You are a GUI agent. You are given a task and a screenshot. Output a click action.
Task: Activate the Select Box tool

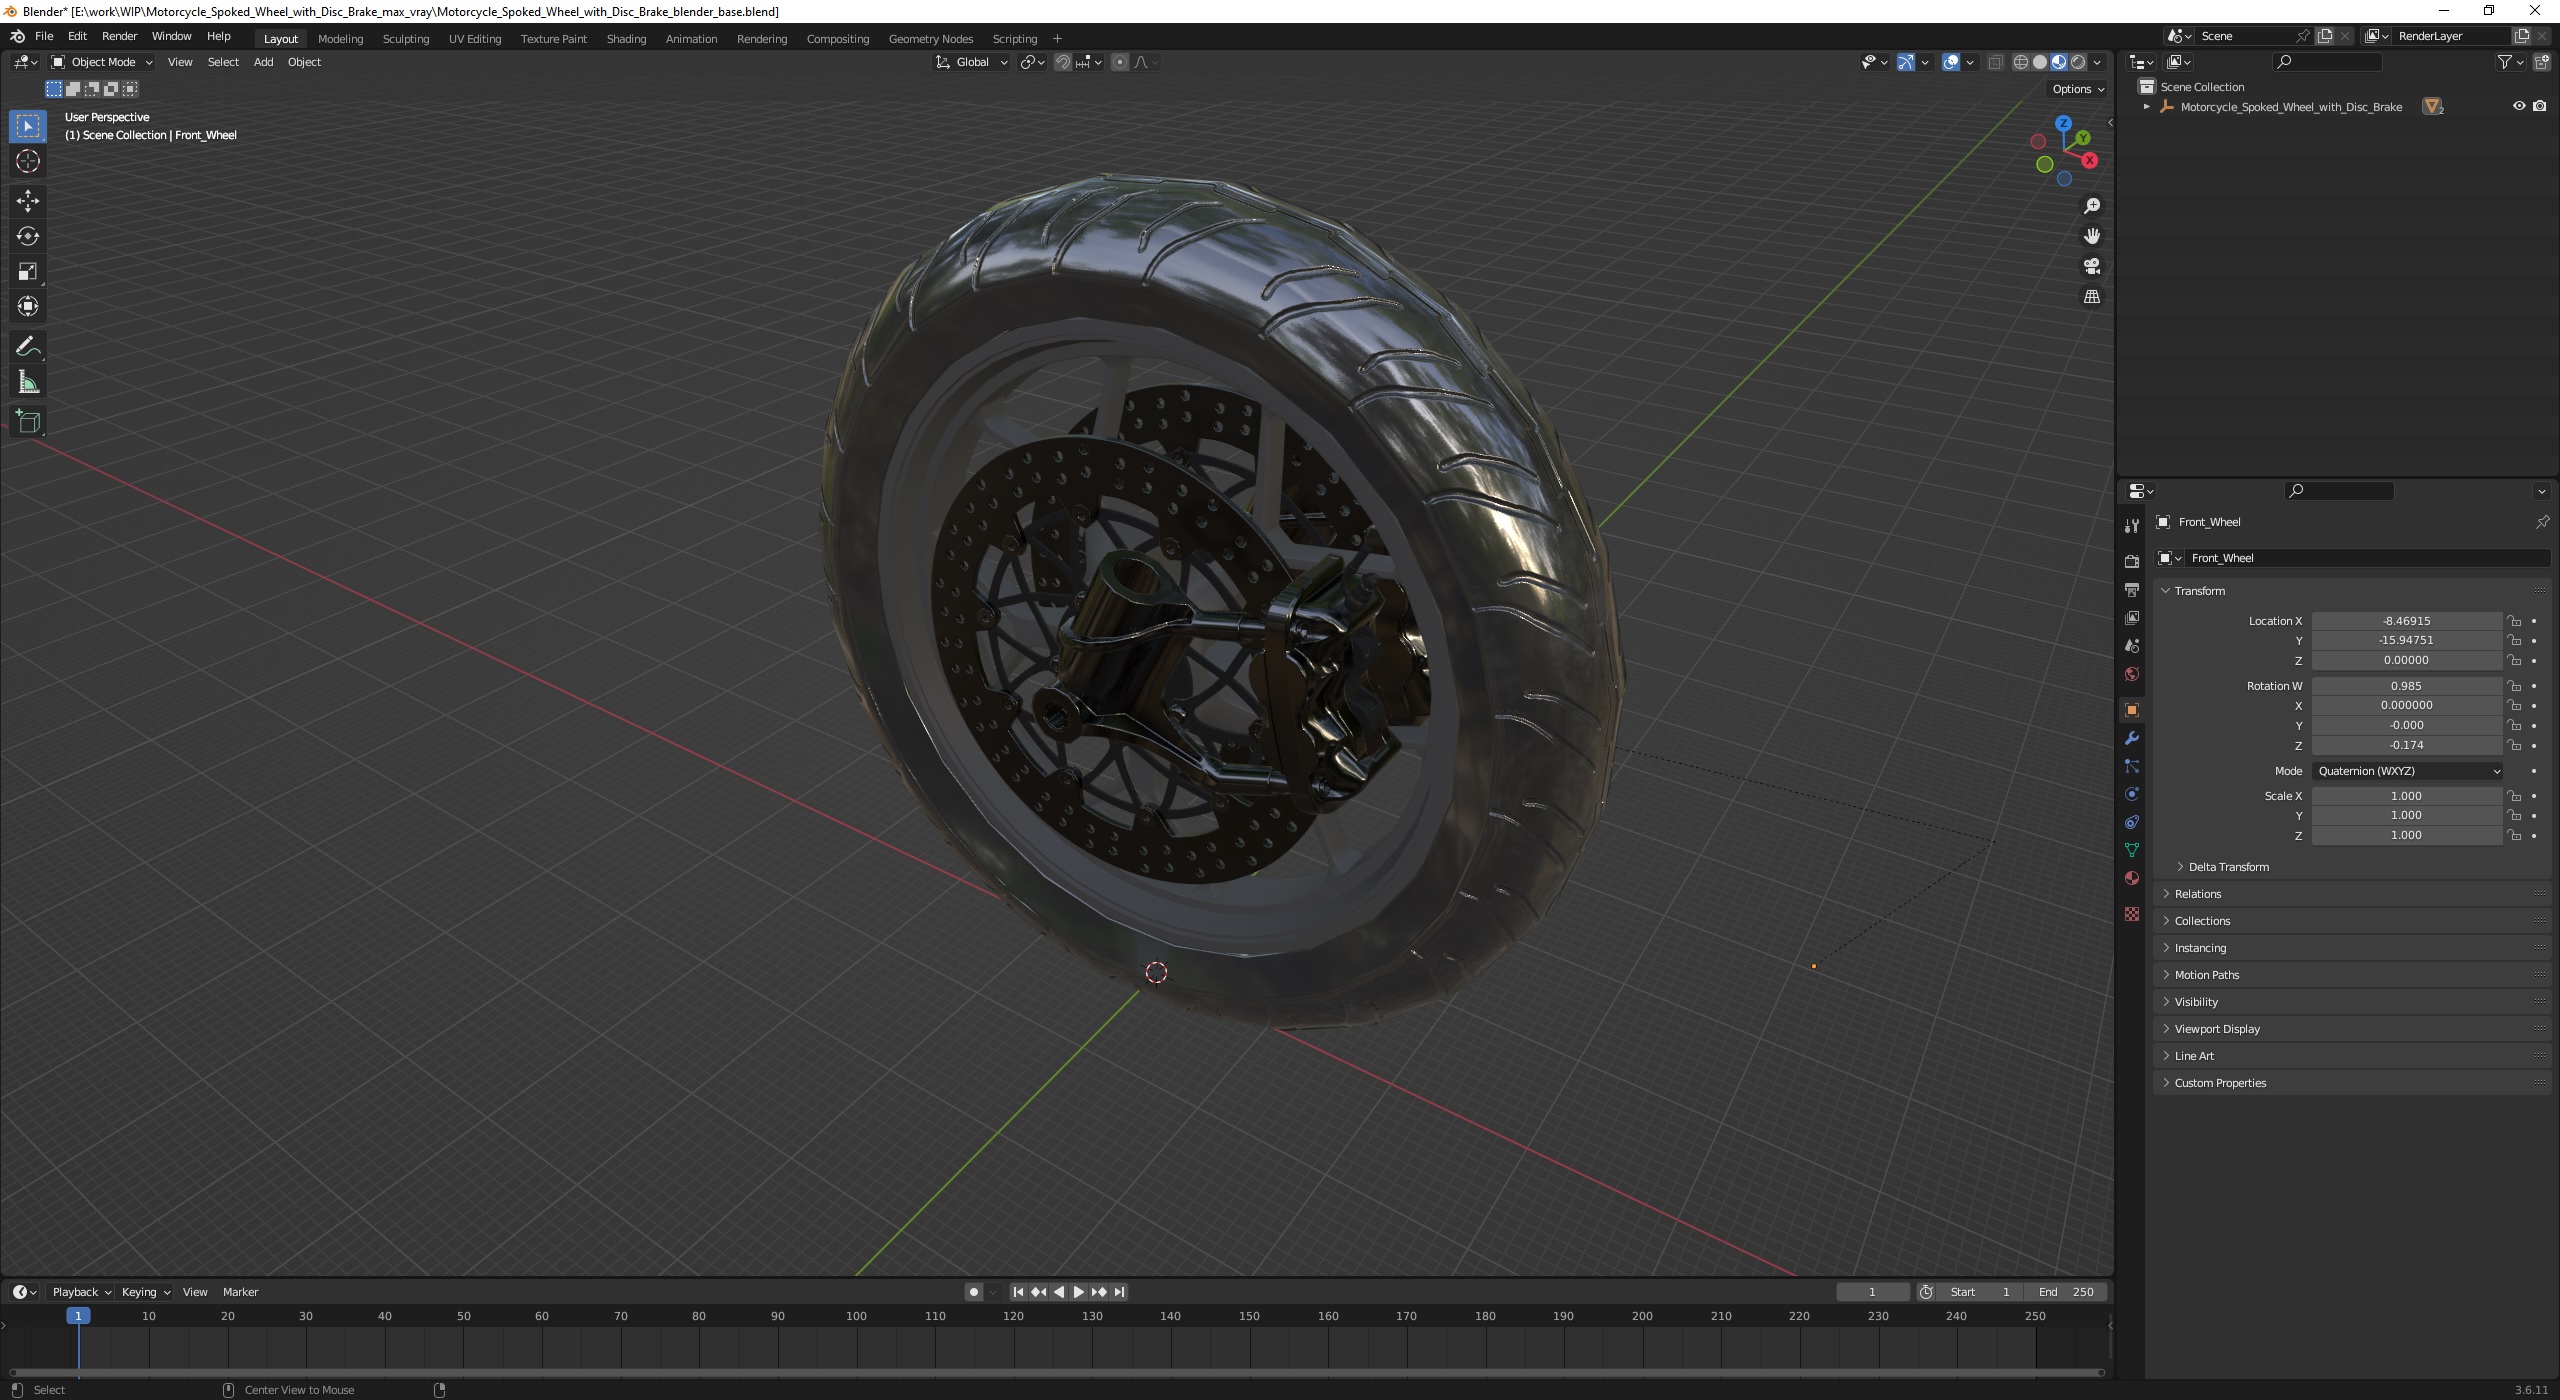(x=28, y=126)
